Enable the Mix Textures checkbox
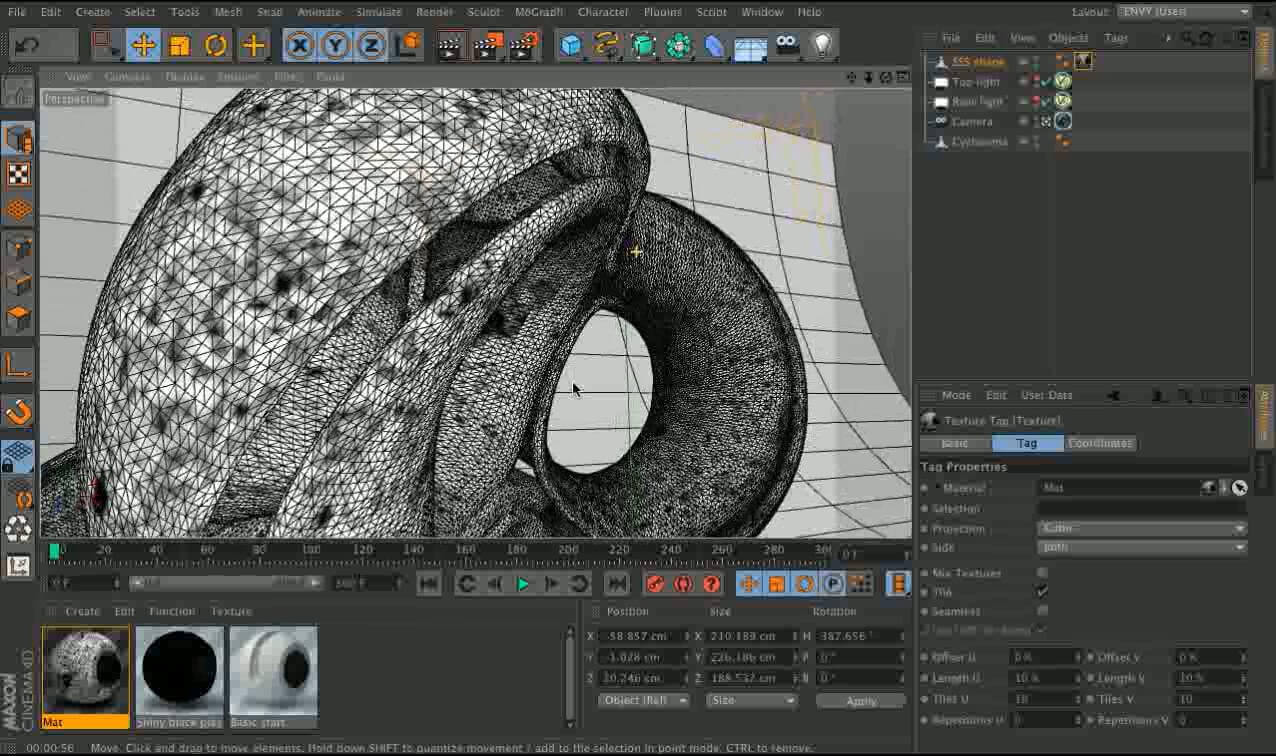Viewport: 1276px width, 756px height. [x=1043, y=573]
